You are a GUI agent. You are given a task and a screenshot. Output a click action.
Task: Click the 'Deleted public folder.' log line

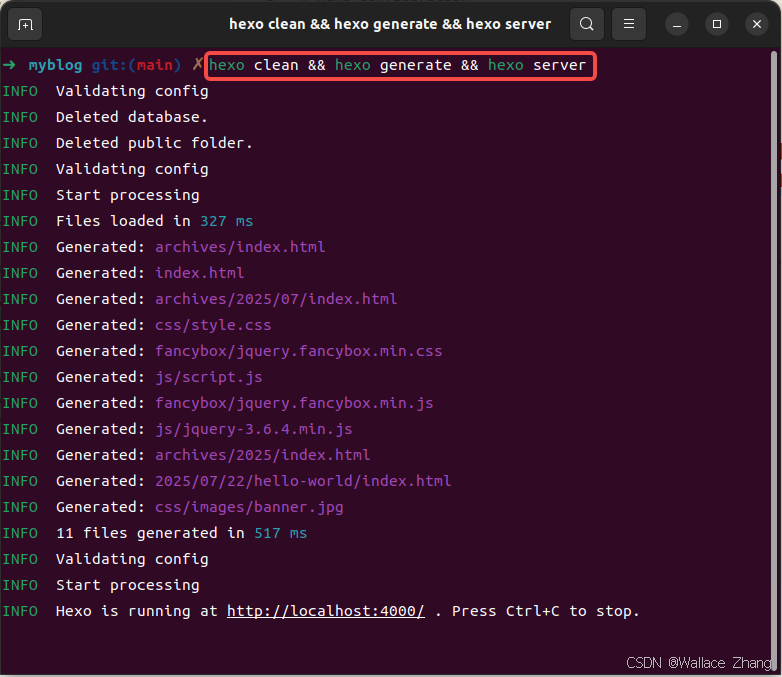[128, 143]
